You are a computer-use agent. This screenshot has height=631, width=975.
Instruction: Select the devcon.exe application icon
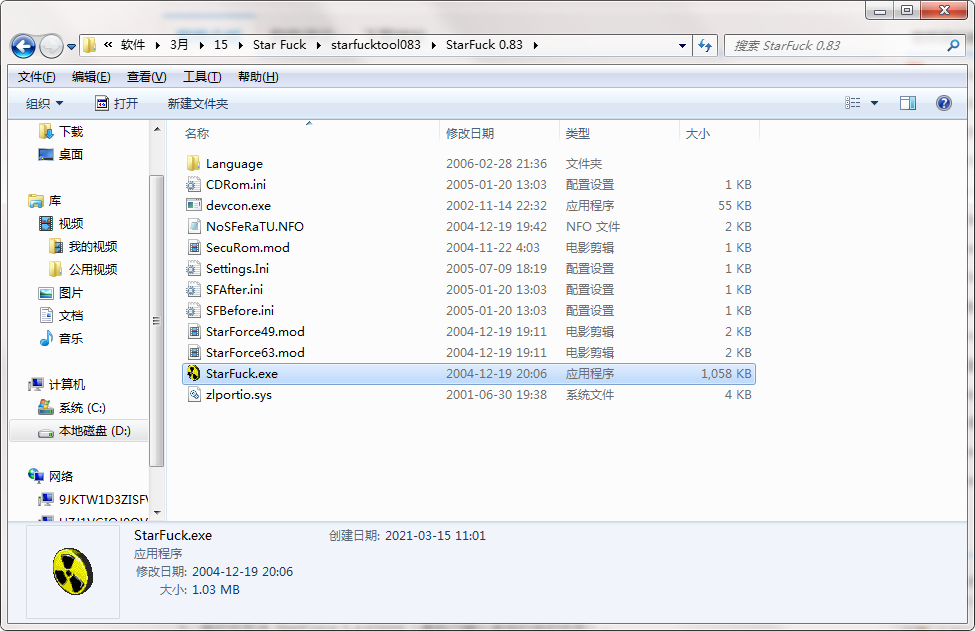193,205
